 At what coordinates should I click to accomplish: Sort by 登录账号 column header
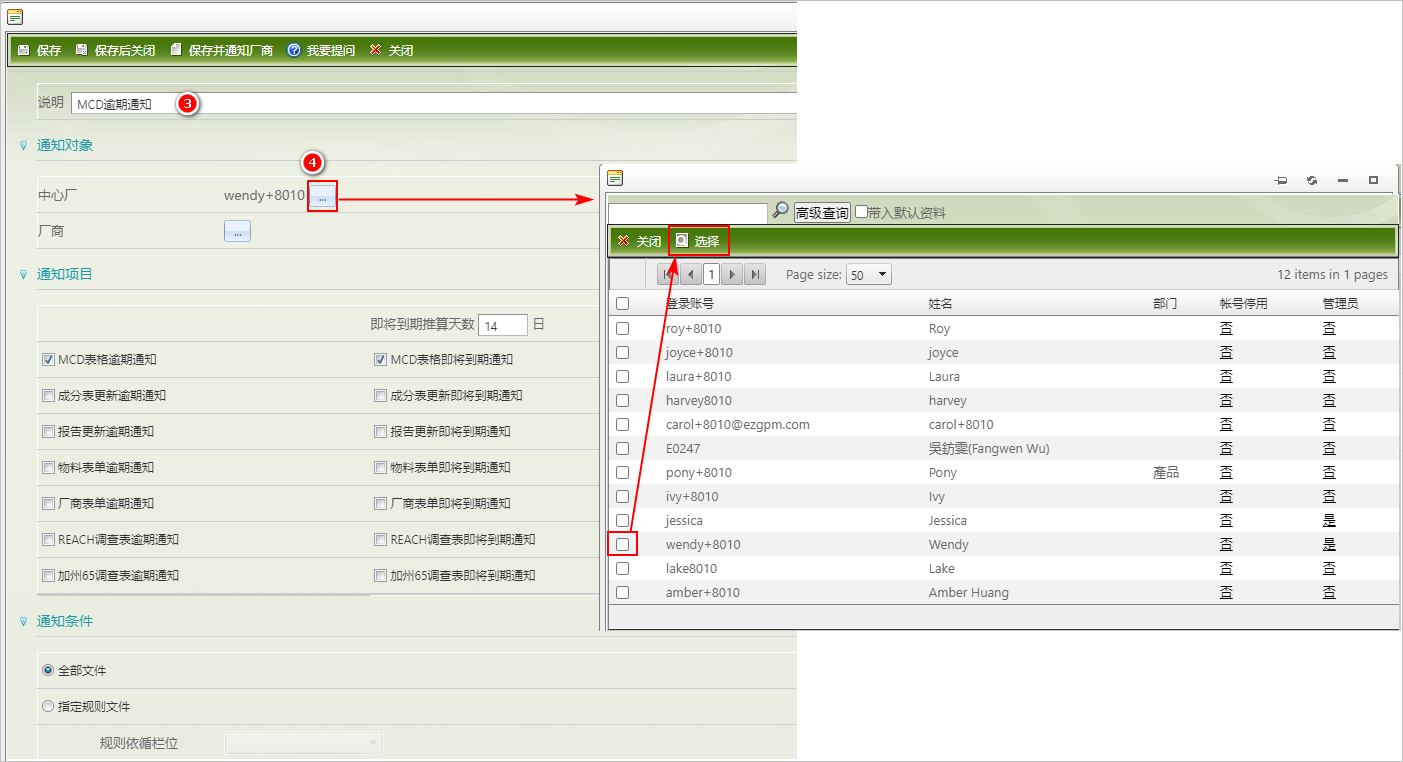coord(689,304)
